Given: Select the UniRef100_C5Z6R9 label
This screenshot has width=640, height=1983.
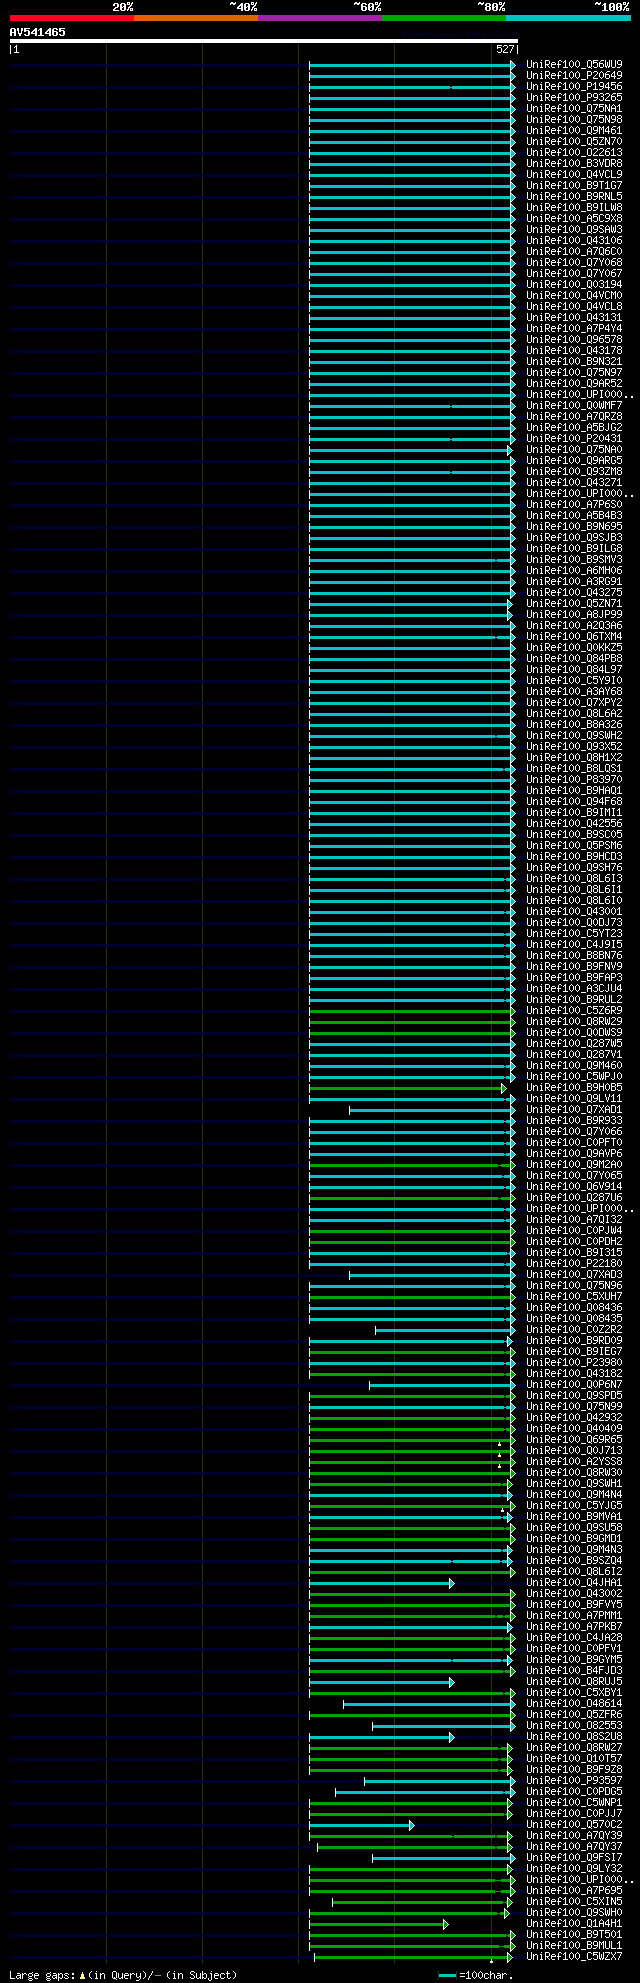Looking at the screenshot, I should coord(574,1010).
